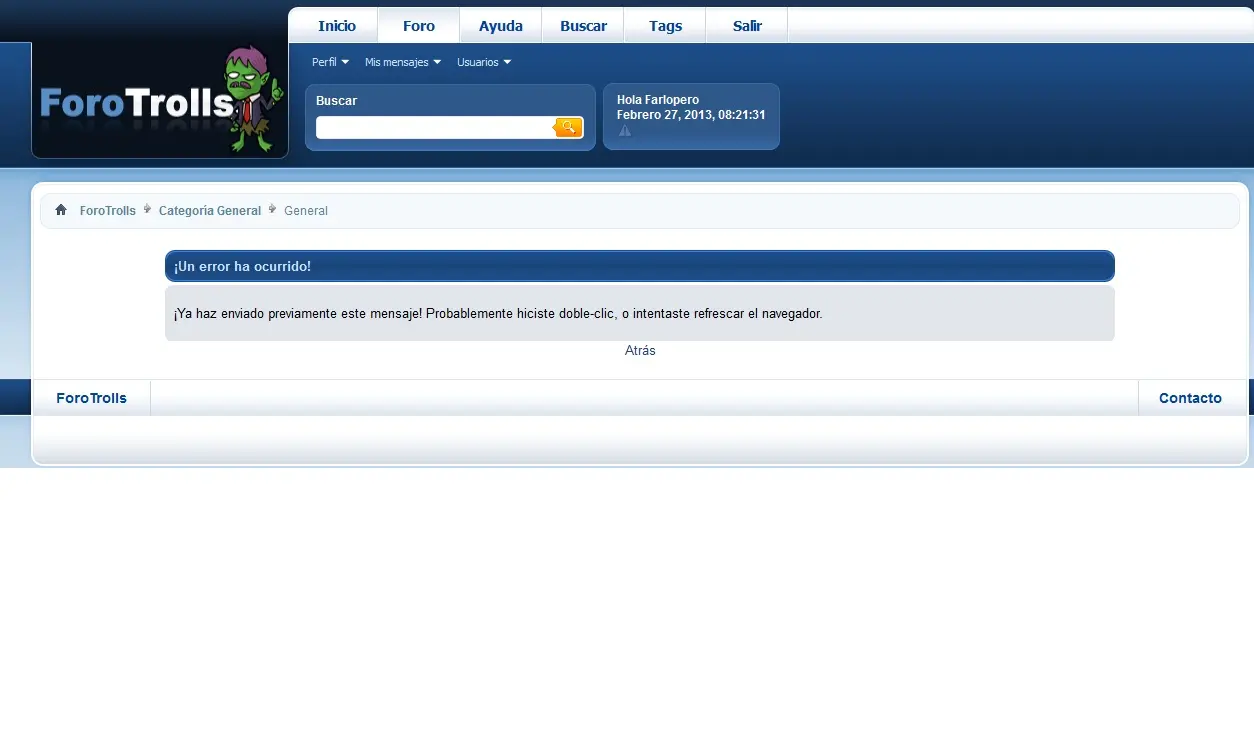Open the Ayuda tab
The width and height of the screenshot is (1254, 750).
[x=501, y=26]
